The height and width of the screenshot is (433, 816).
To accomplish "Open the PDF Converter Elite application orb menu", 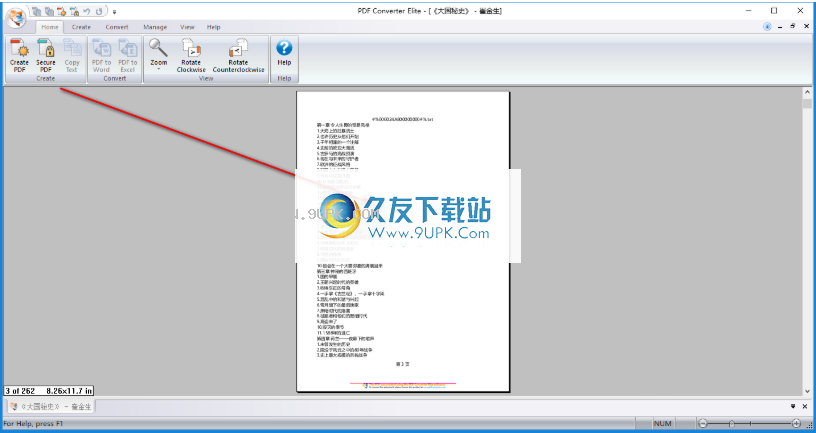I will [16, 18].
